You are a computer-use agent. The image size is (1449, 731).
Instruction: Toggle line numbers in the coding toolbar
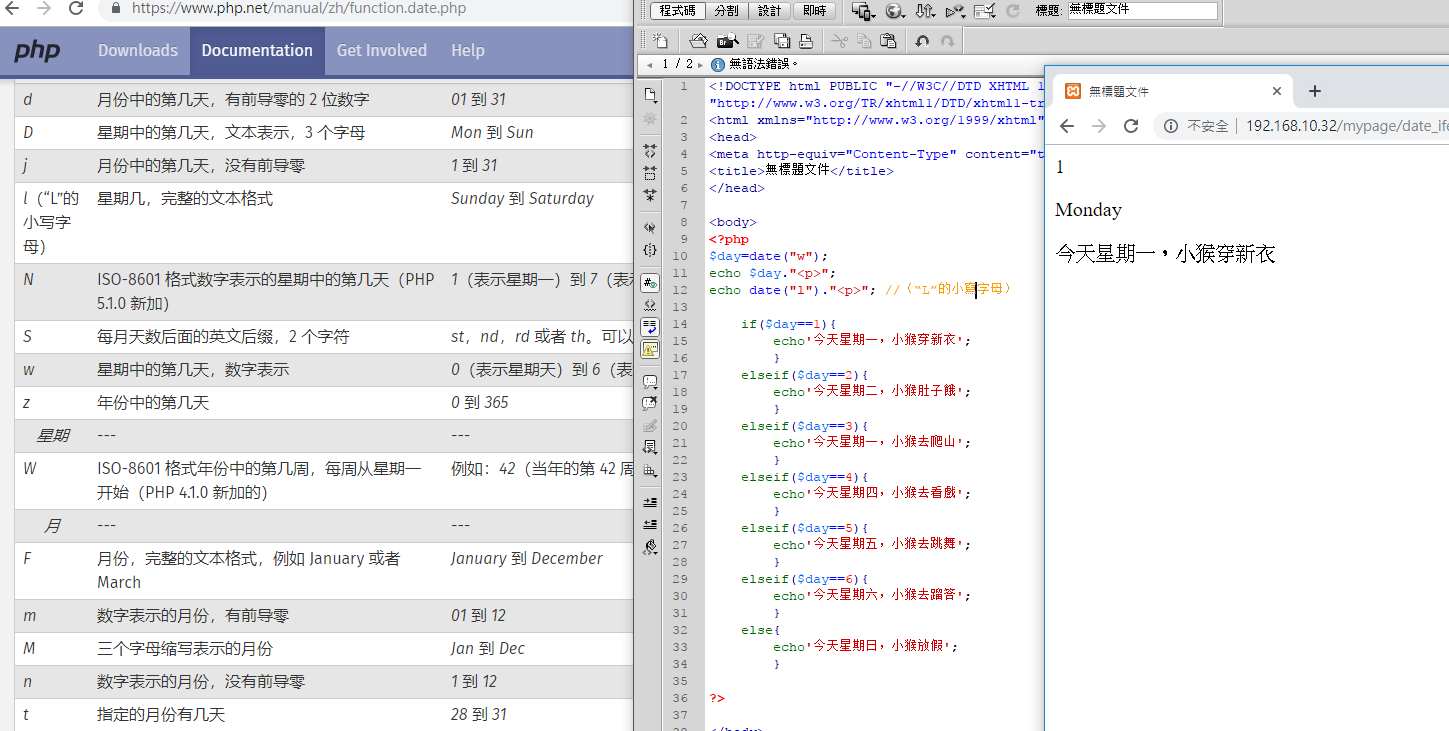pos(650,284)
